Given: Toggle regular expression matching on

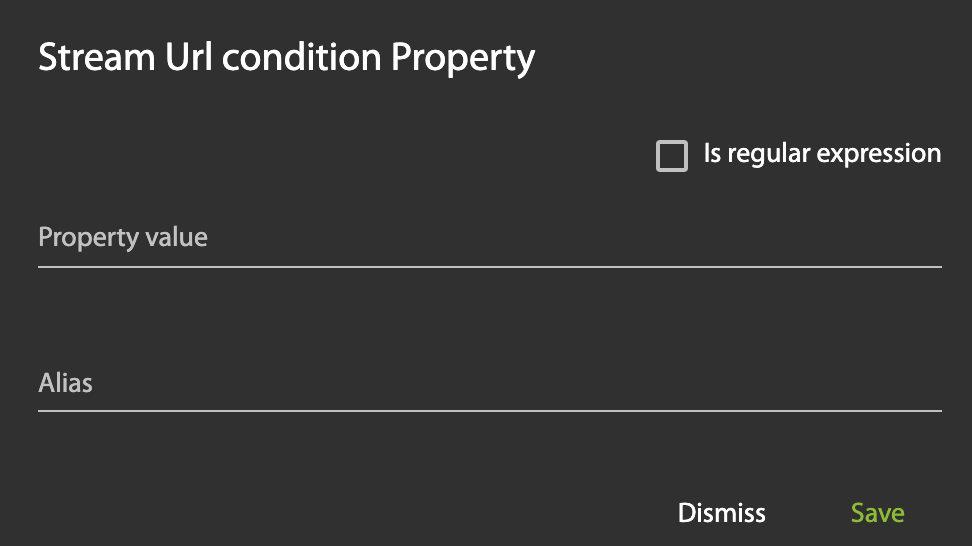Looking at the screenshot, I should coord(672,156).
